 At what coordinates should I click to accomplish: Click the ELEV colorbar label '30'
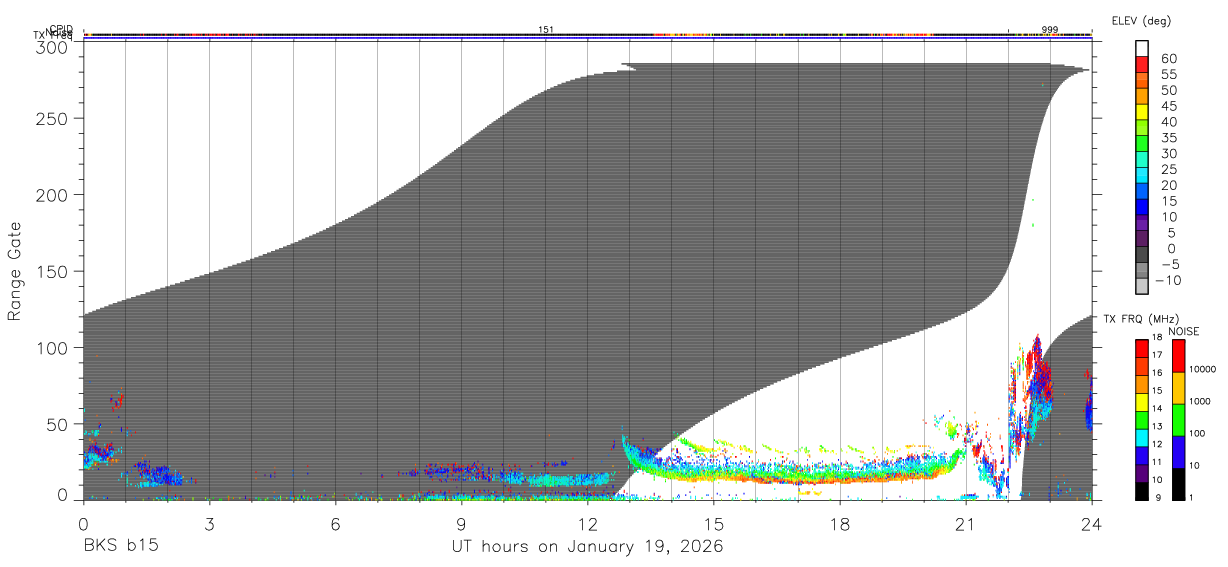tap(1169, 154)
